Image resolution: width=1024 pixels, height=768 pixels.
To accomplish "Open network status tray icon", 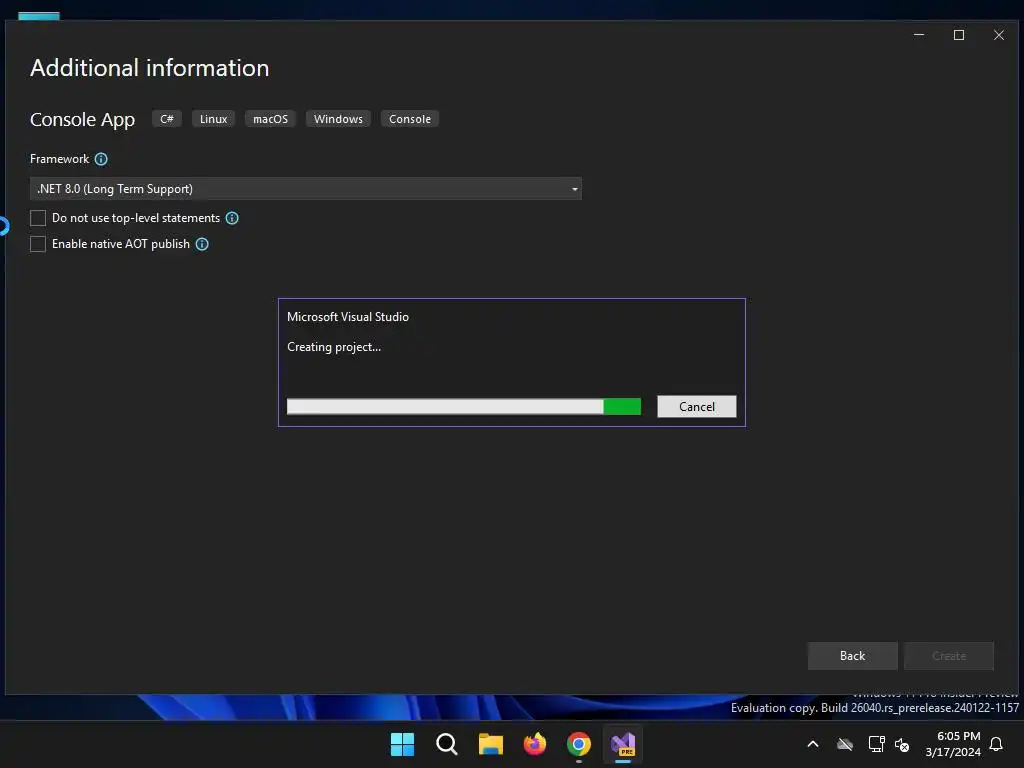I will tap(876, 744).
